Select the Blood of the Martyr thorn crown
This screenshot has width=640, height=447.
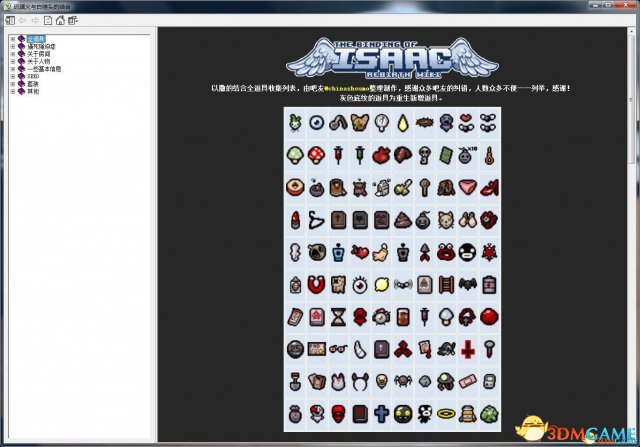point(424,122)
